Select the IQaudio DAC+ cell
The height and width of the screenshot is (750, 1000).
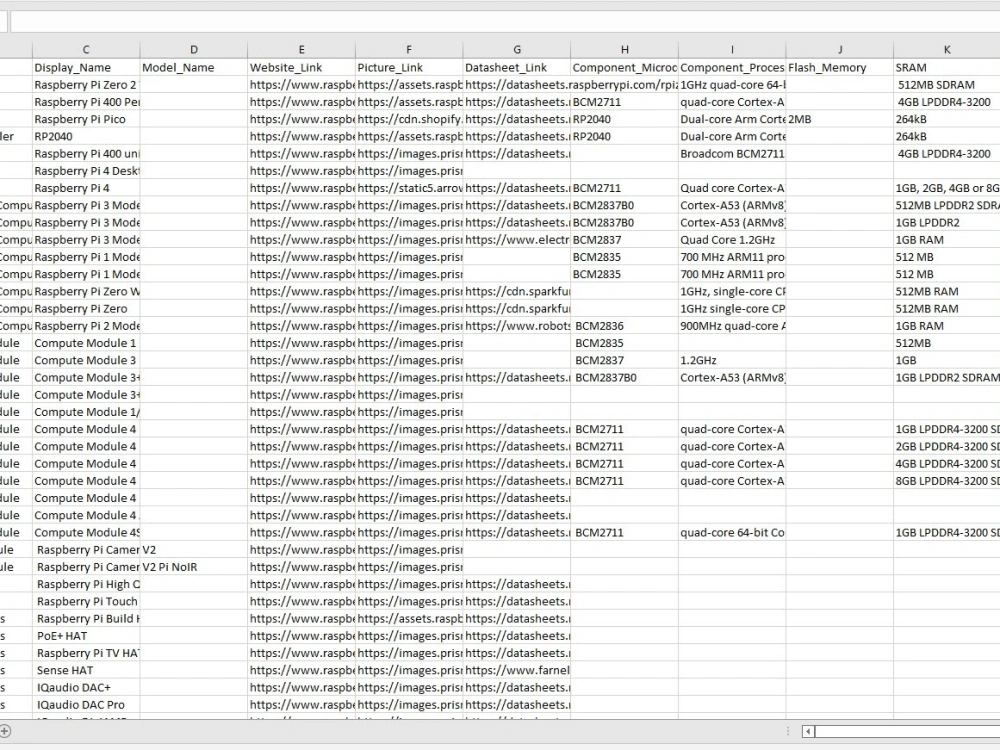click(x=86, y=688)
